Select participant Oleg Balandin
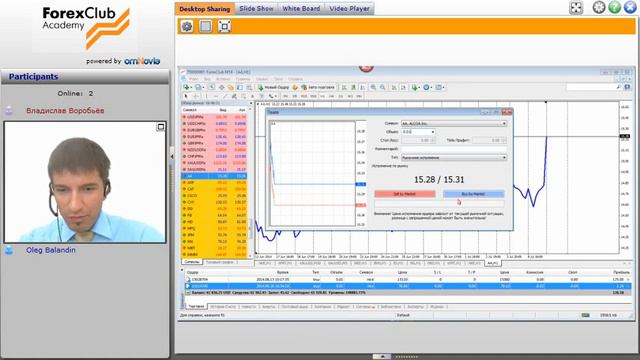Viewport: 640px width, 360px height. [x=51, y=250]
